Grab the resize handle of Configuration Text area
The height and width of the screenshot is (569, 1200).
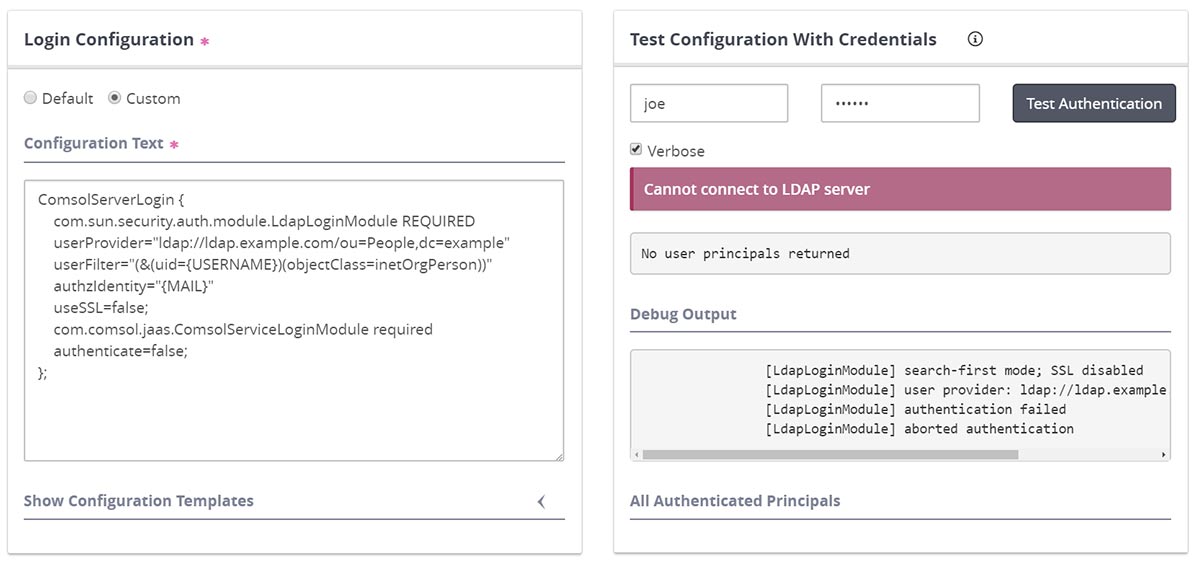pyautogui.click(x=558, y=455)
